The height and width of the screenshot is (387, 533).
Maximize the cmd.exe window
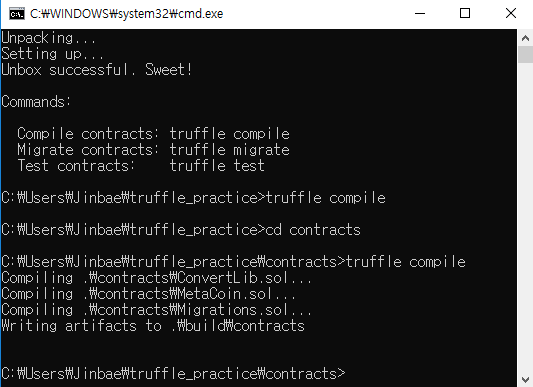pyautogui.click(x=465, y=14)
